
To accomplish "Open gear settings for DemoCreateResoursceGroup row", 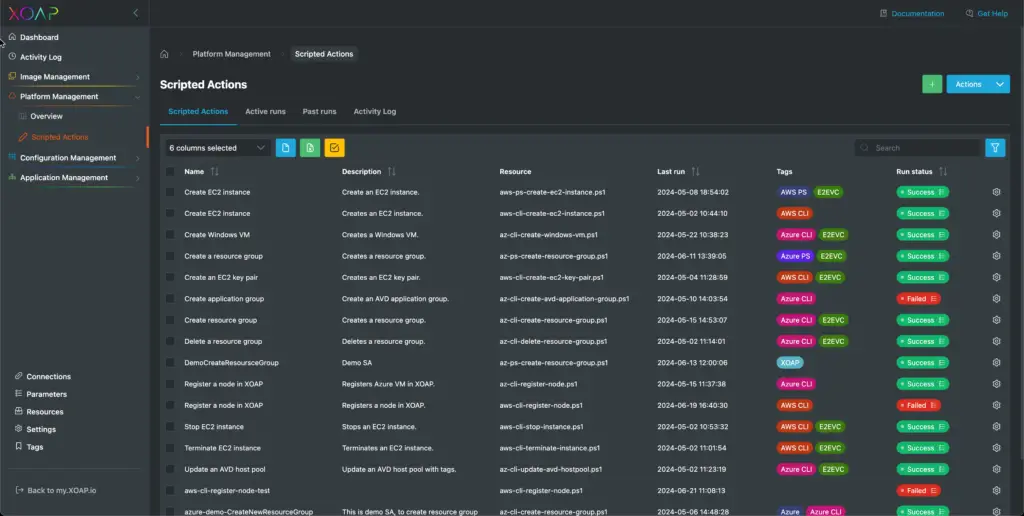I will [996, 363].
